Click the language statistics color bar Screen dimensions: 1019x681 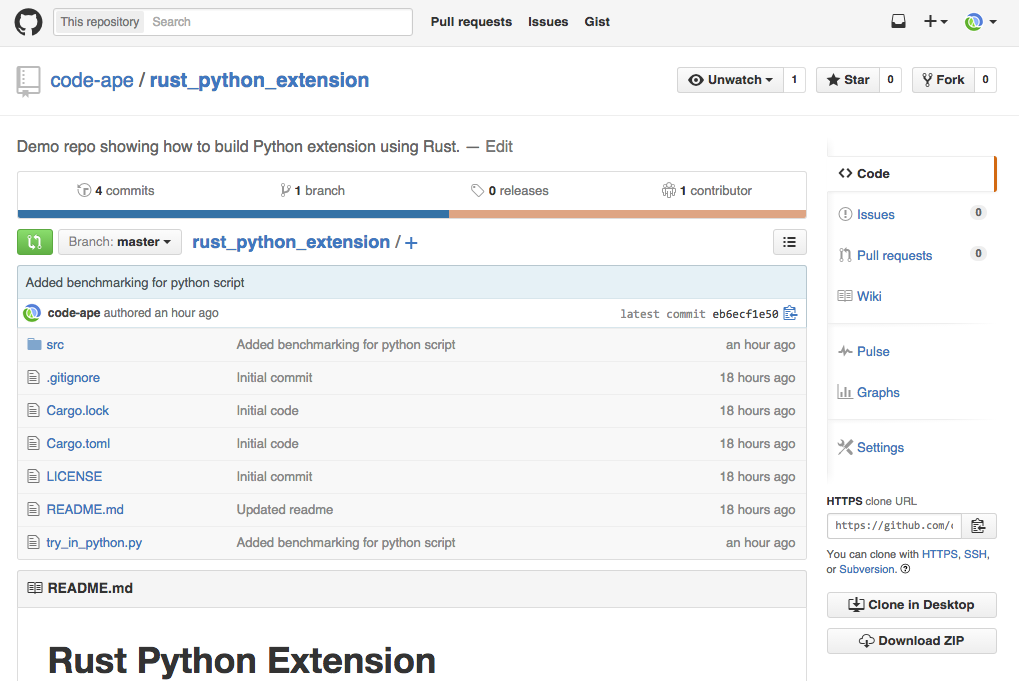coord(411,214)
